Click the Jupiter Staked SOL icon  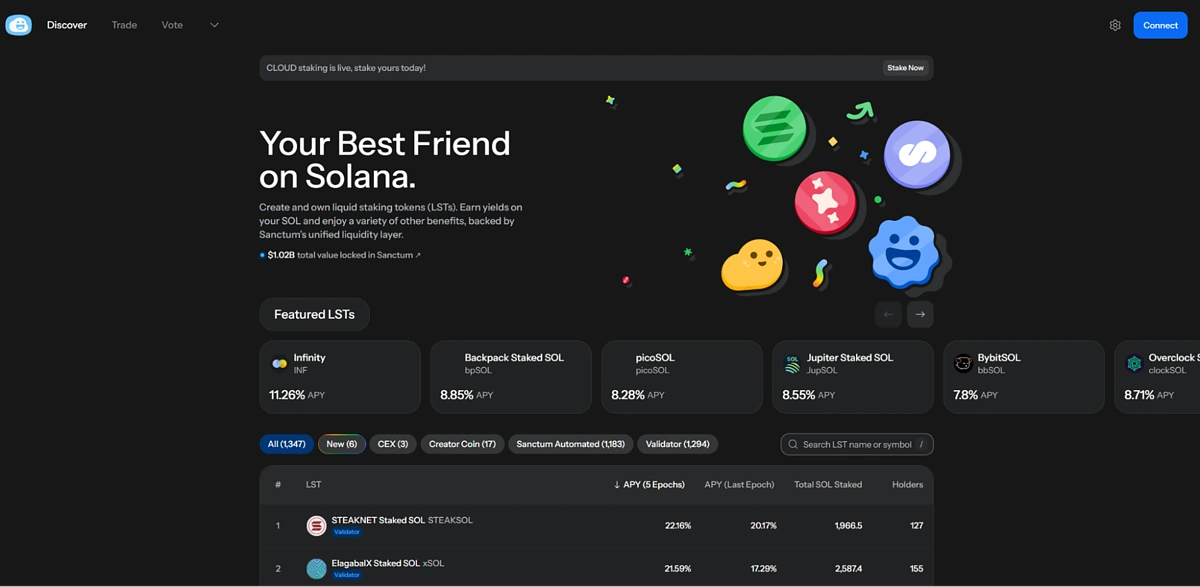pos(792,364)
